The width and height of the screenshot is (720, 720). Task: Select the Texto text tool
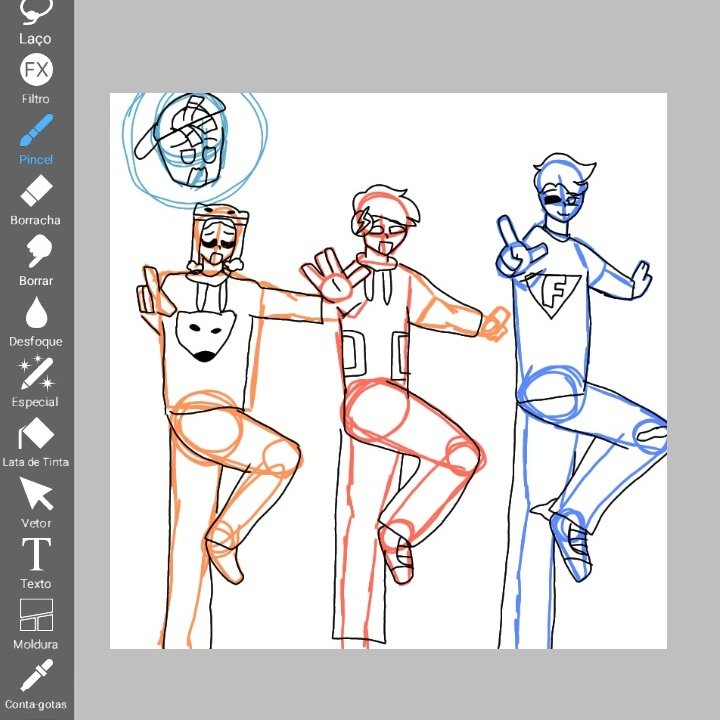click(x=36, y=563)
